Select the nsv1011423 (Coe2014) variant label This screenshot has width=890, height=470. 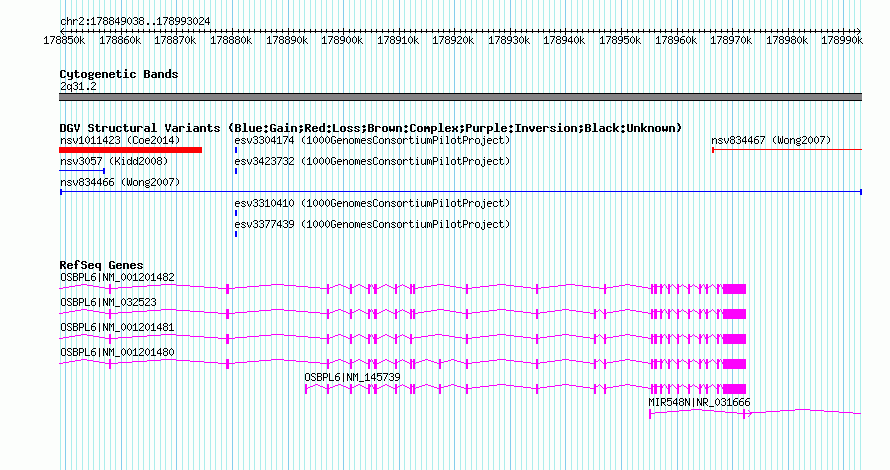120,140
